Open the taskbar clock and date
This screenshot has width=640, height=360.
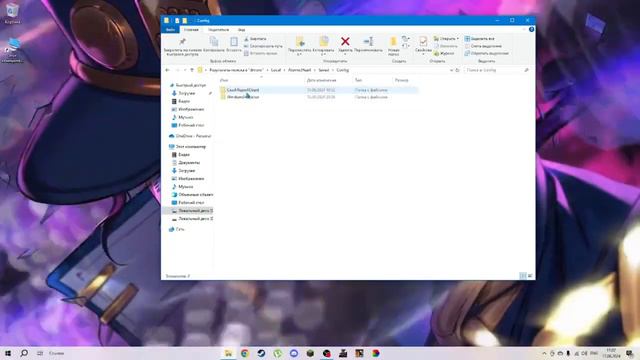tap(611, 353)
